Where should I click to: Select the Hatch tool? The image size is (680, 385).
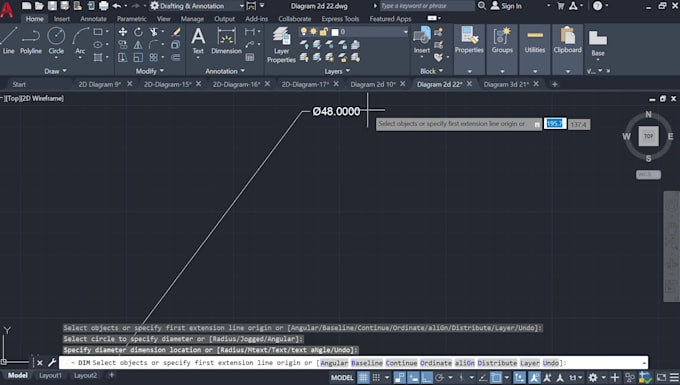coord(98,57)
